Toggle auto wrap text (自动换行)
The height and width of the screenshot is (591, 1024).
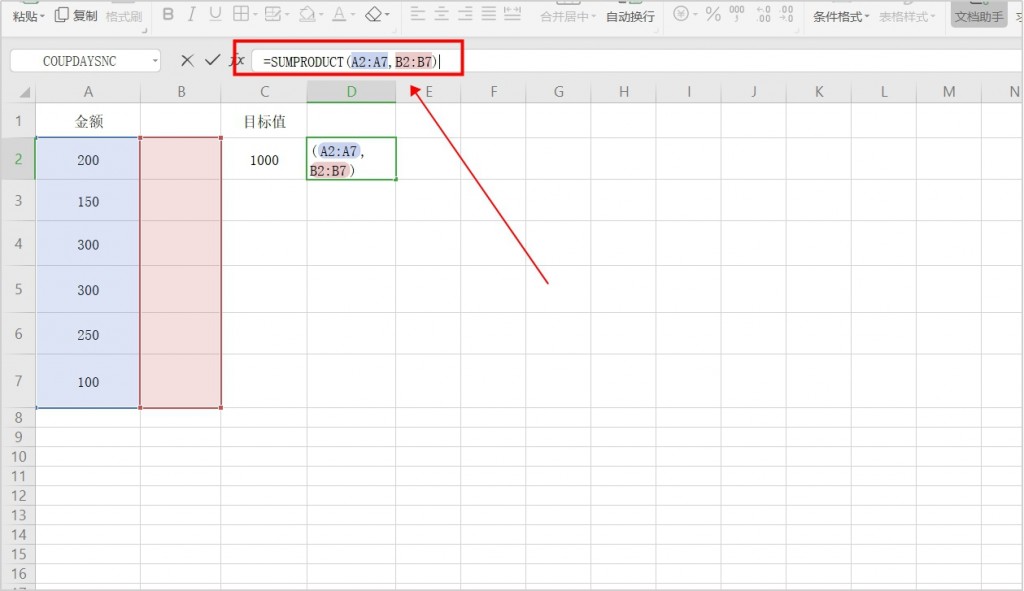[630, 16]
